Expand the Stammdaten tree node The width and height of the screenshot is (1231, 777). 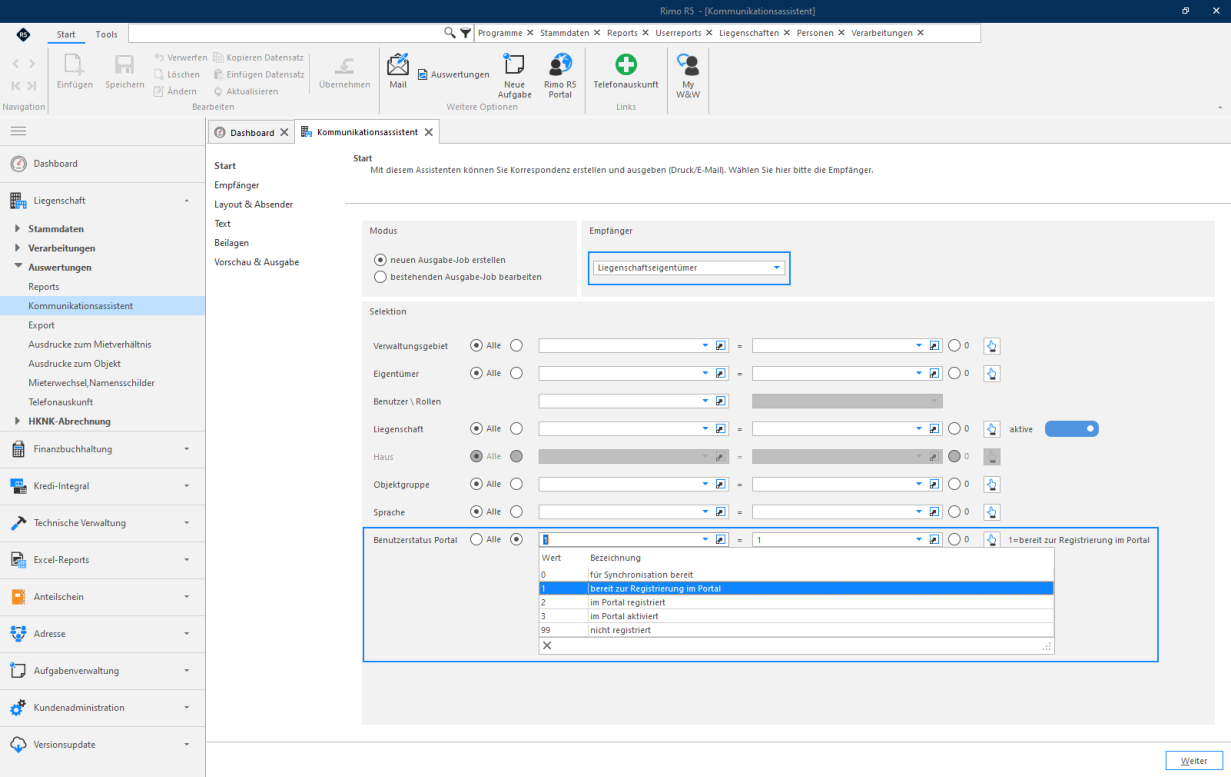[18, 229]
